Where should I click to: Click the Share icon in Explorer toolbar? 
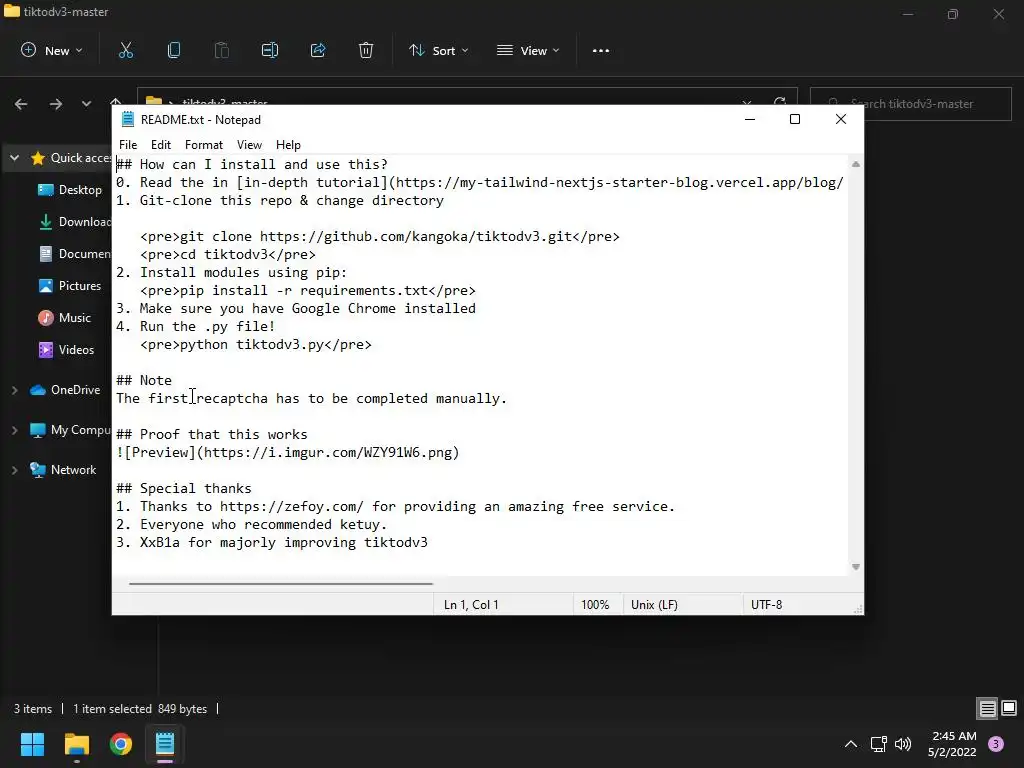coord(318,50)
